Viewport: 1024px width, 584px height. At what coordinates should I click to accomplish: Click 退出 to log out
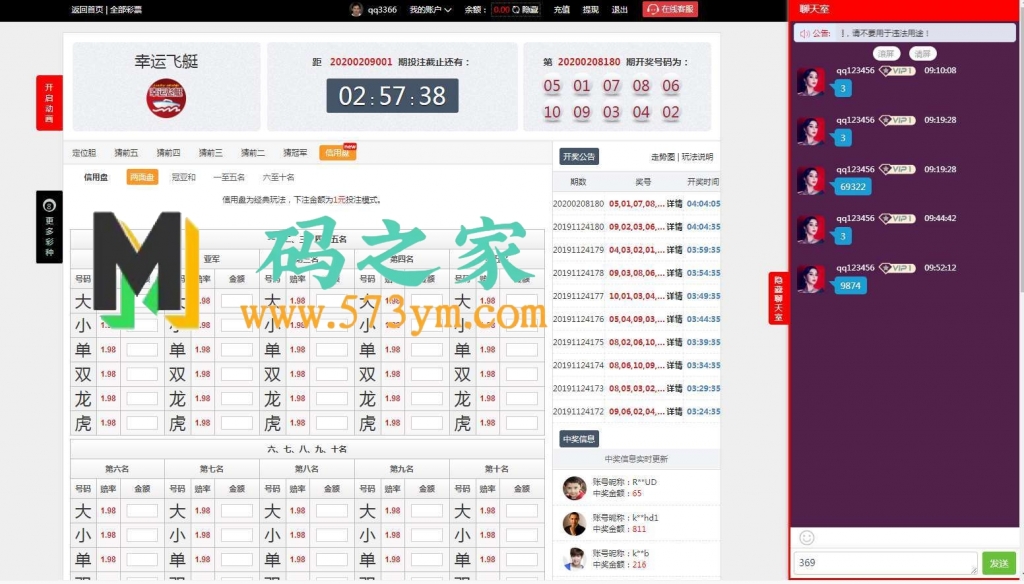coord(620,10)
